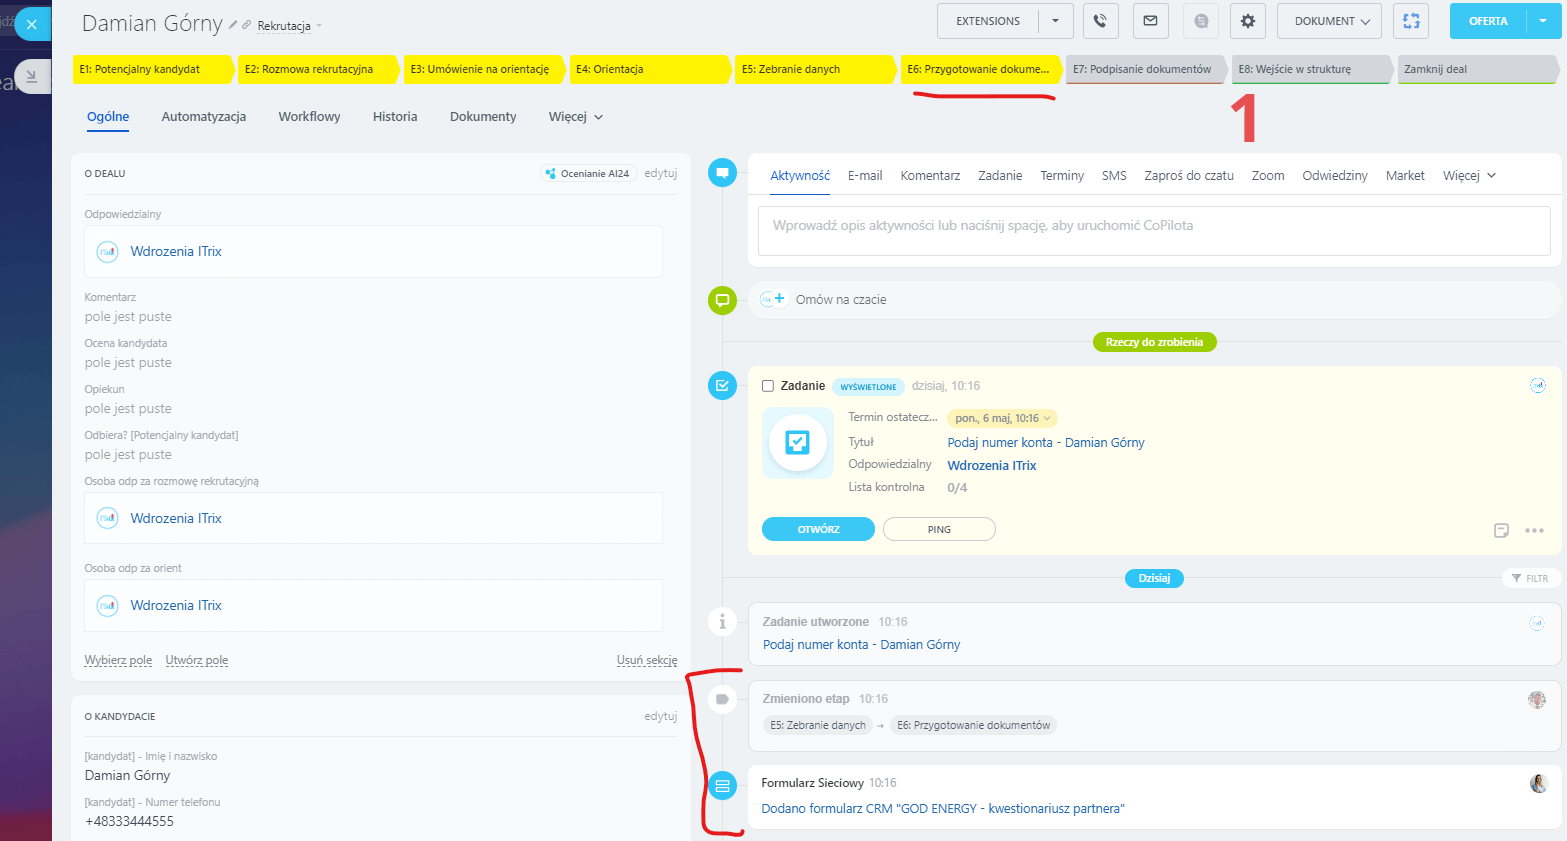The height and width of the screenshot is (841, 1567).
Task: Click the chat bubble icon next to gear
Action: coord(1201,21)
